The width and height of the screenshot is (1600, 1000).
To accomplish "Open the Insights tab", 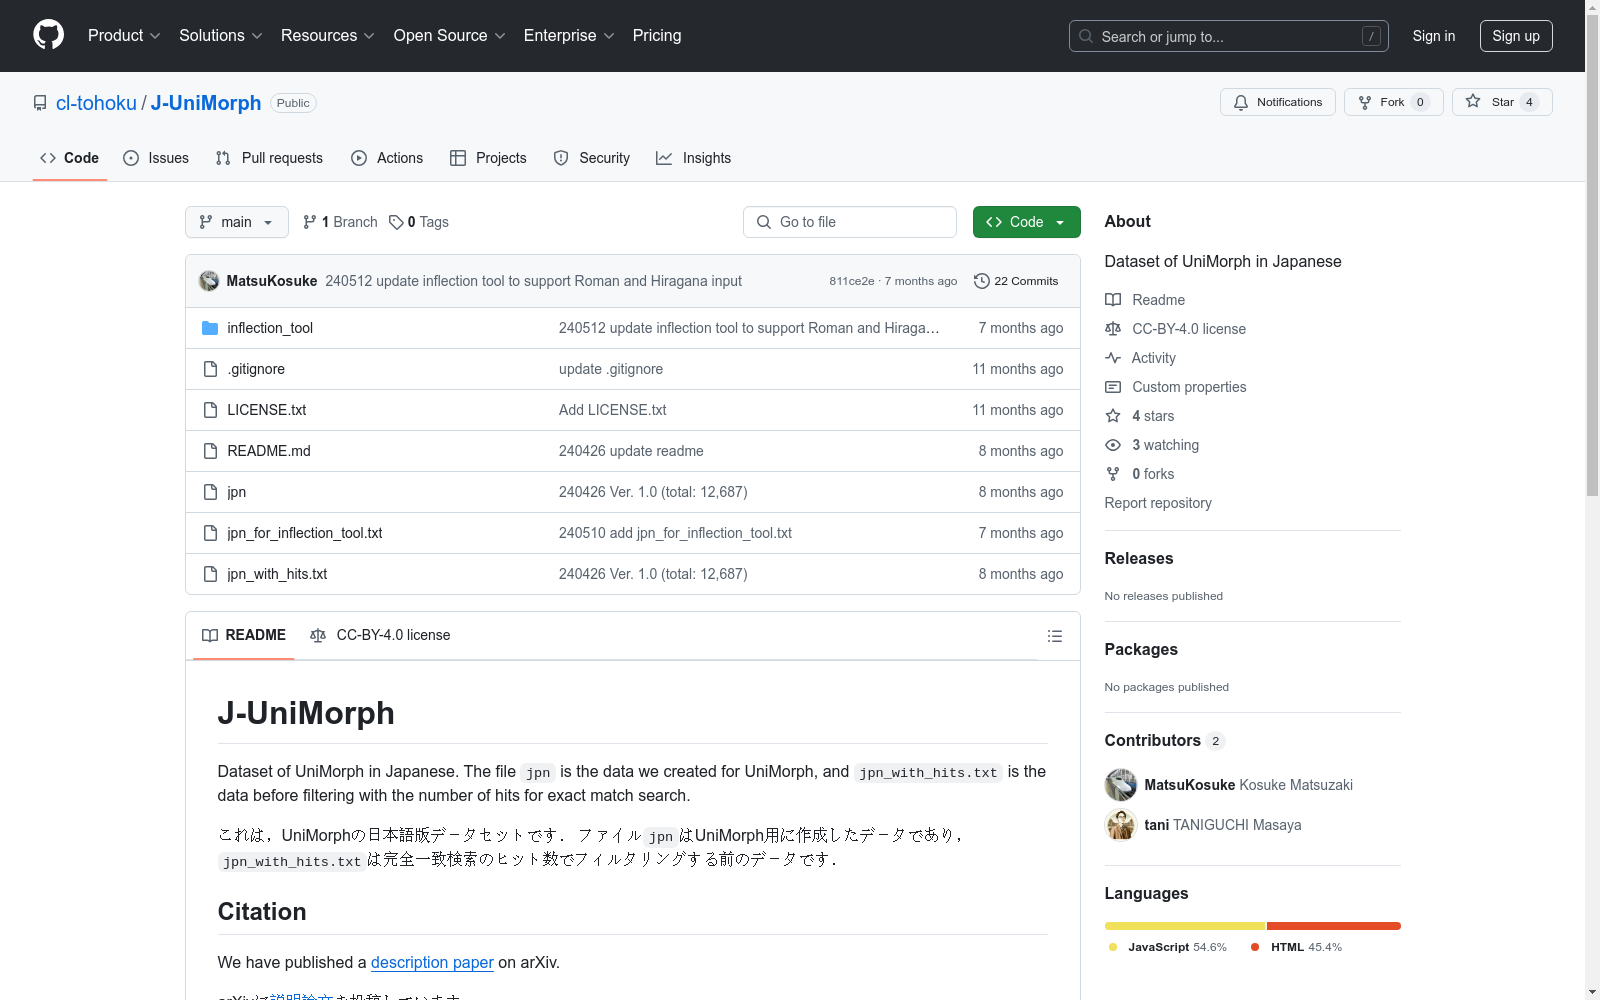I will tap(694, 158).
